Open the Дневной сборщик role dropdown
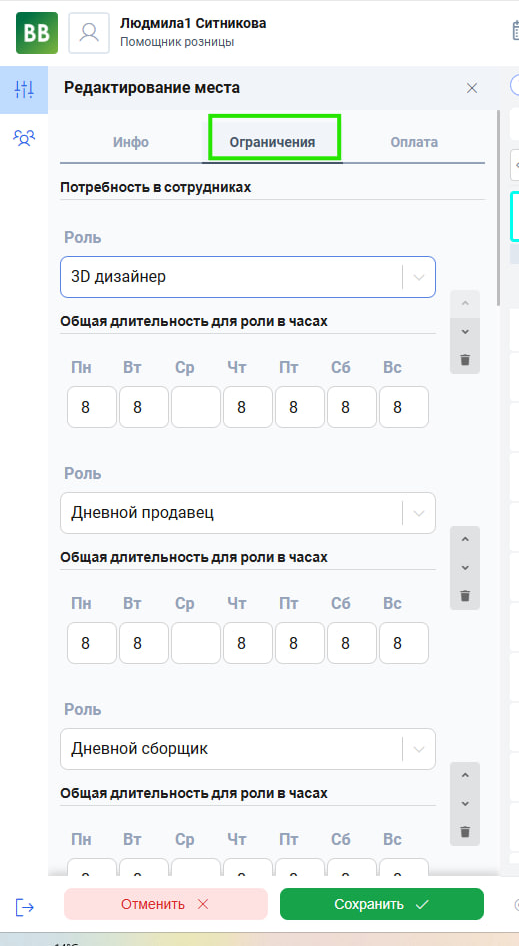The width and height of the screenshot is (519, 946). click(x=419, y=749)
